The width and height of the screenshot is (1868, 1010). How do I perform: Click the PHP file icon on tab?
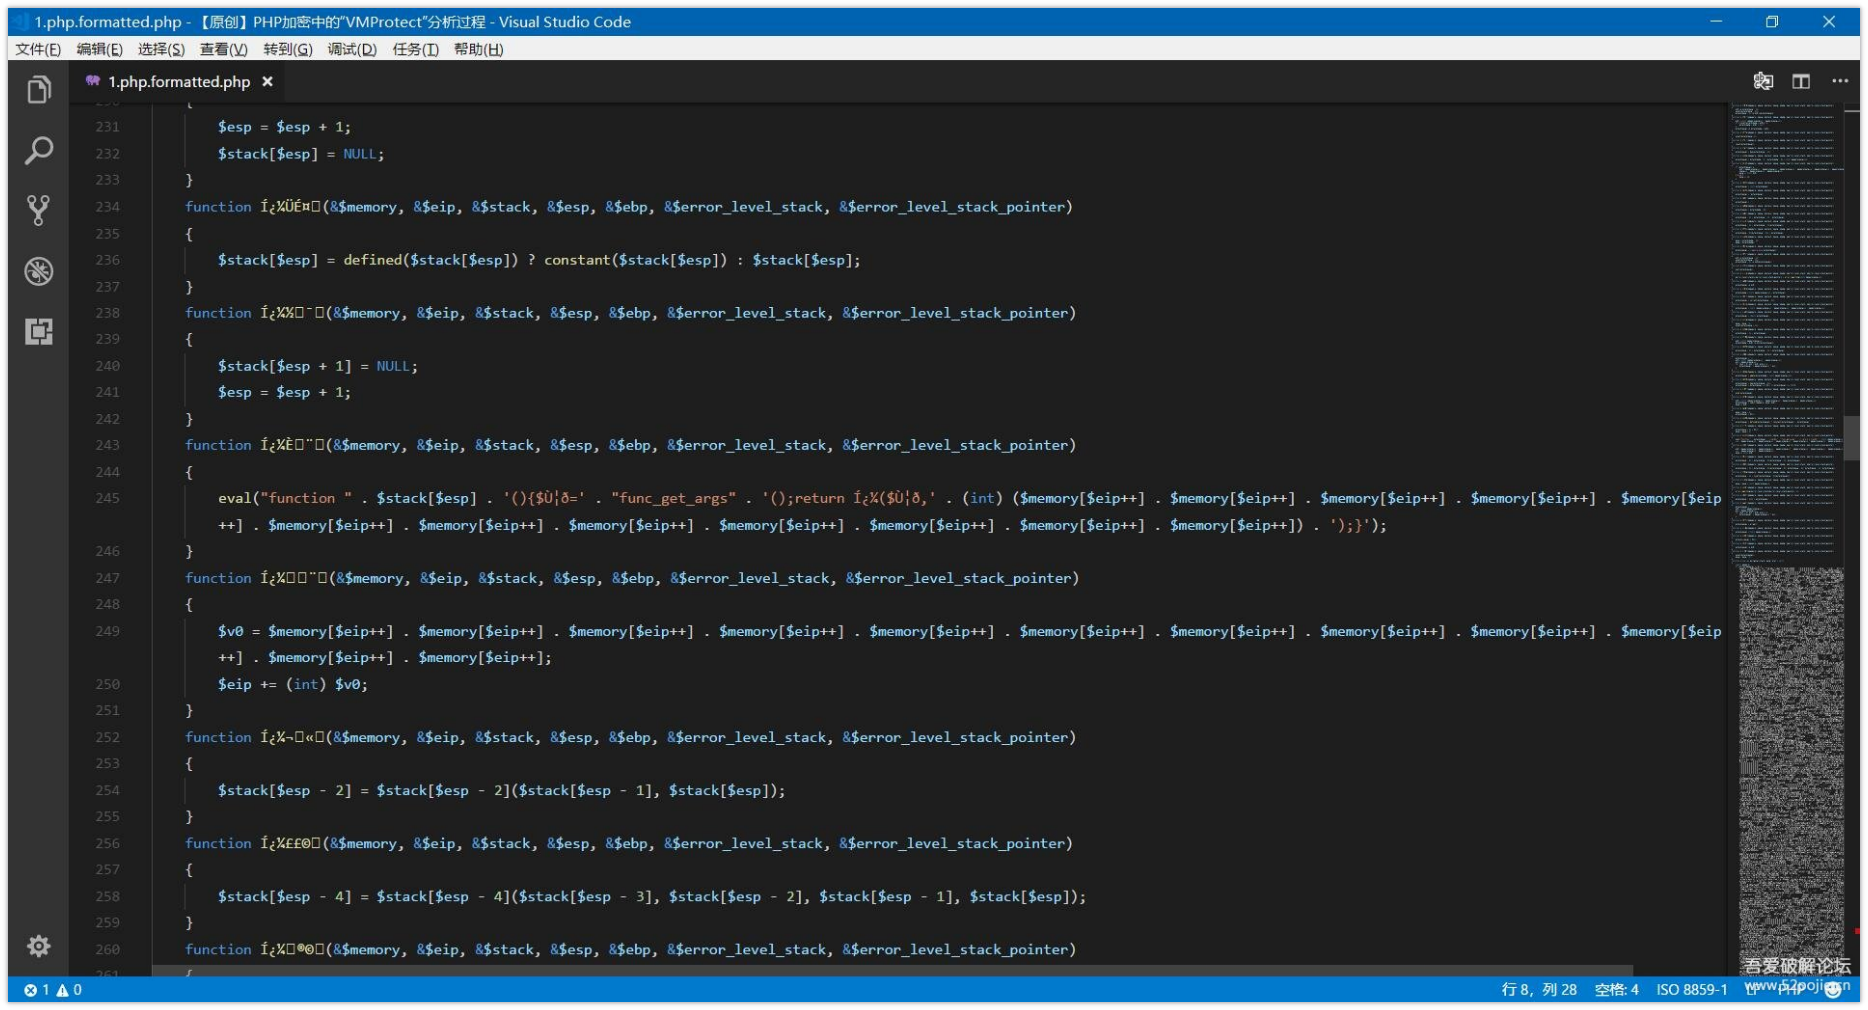tap(93, 81)
